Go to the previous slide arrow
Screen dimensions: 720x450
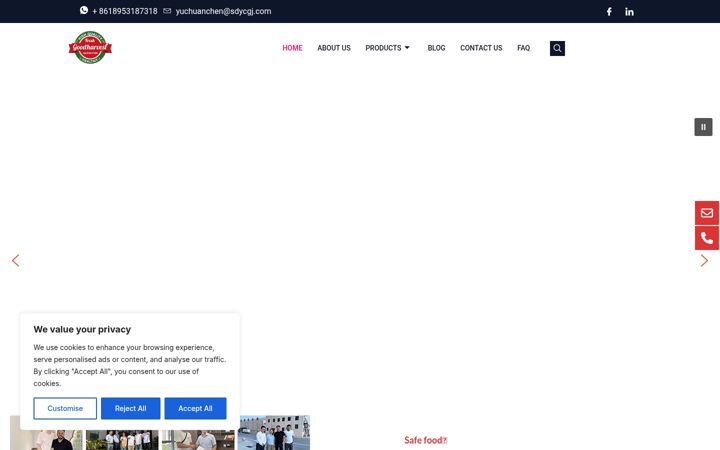[x=16, y=261]
